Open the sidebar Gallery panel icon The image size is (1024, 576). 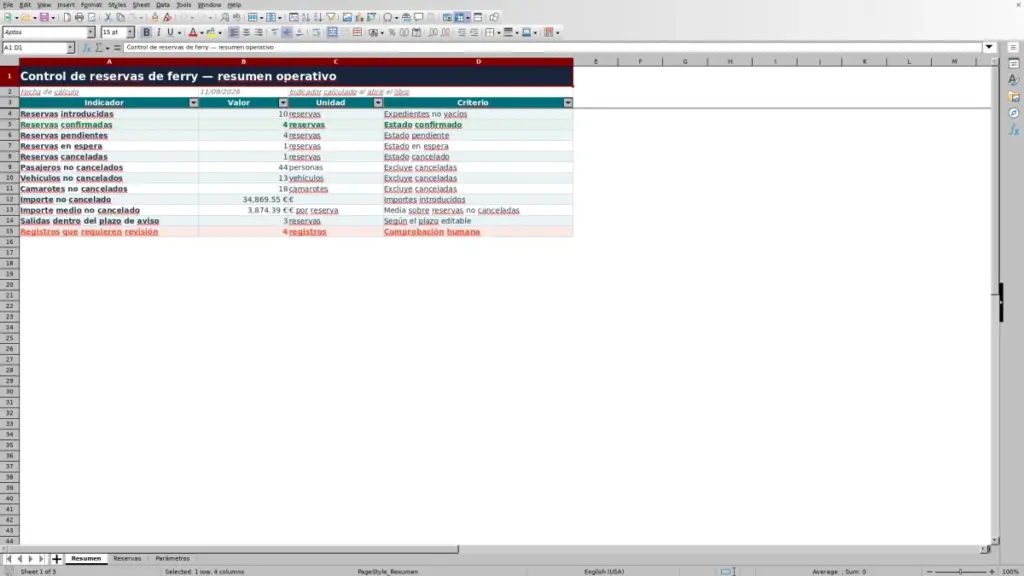pyautogui.click(x=1014, y=97)
